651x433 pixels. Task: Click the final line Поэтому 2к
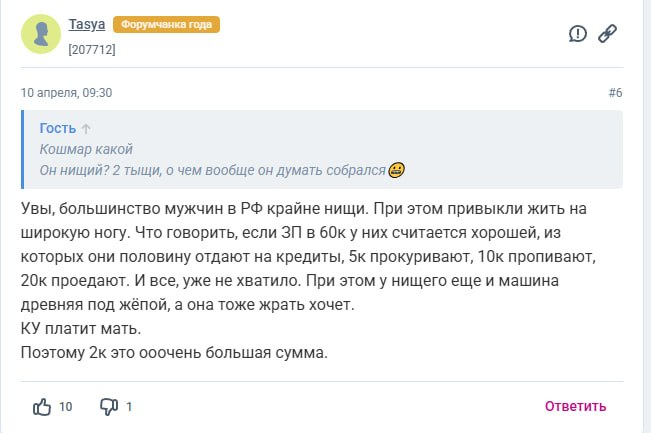click(174, 353)
